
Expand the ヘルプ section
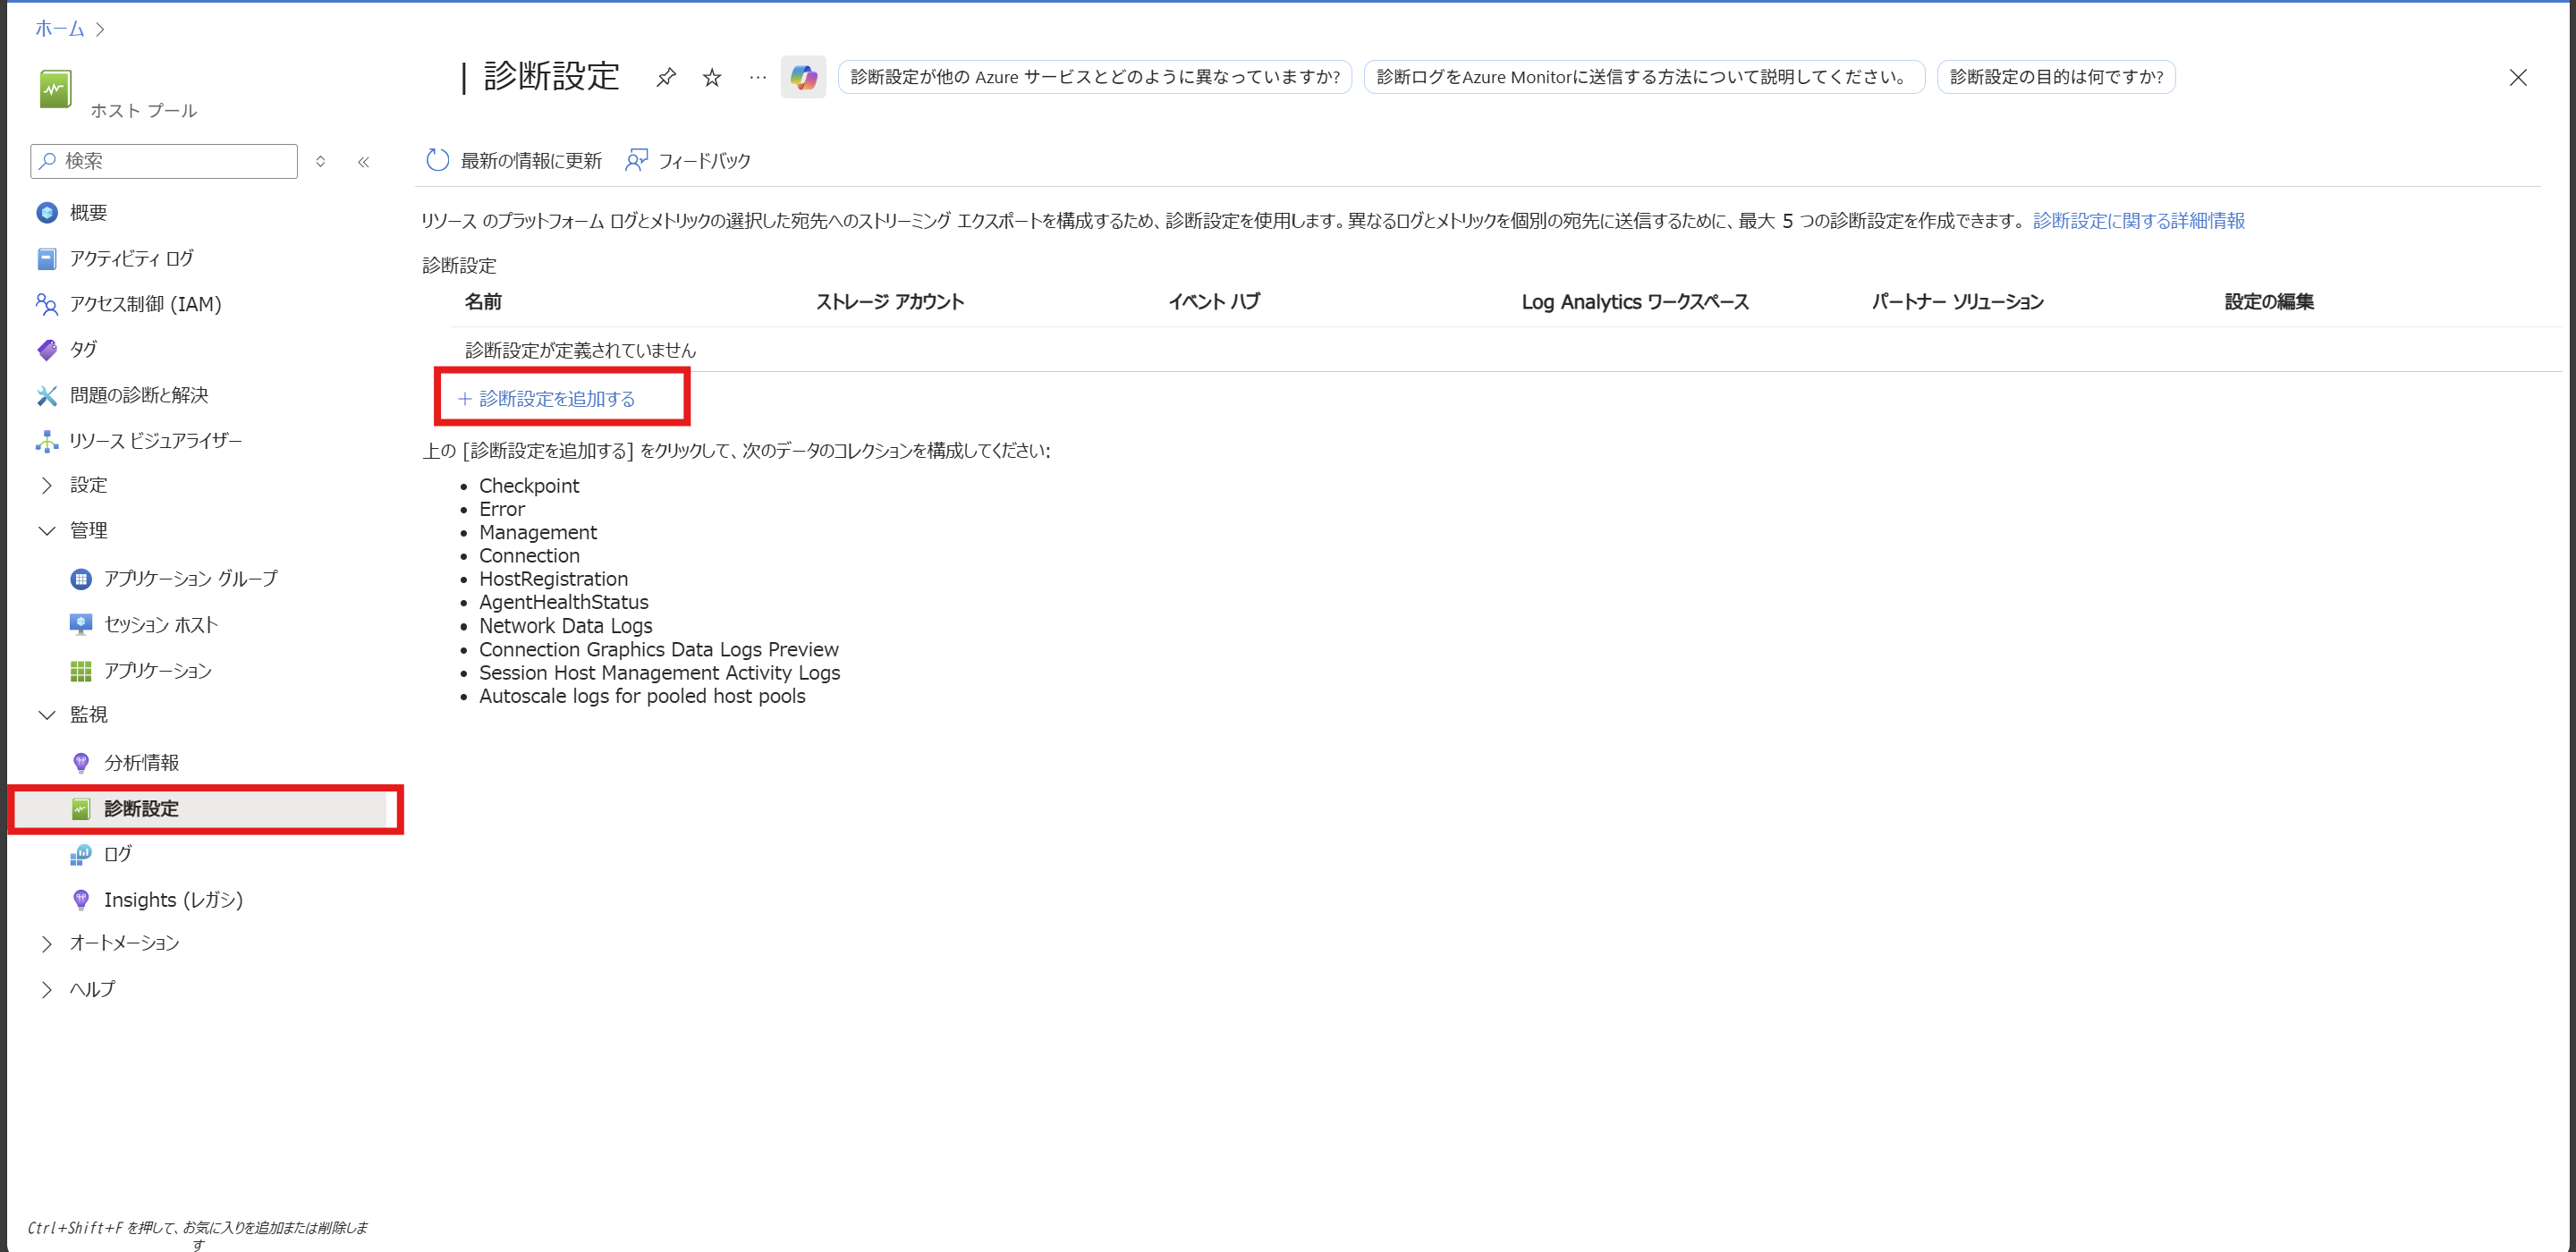point(47,989)
